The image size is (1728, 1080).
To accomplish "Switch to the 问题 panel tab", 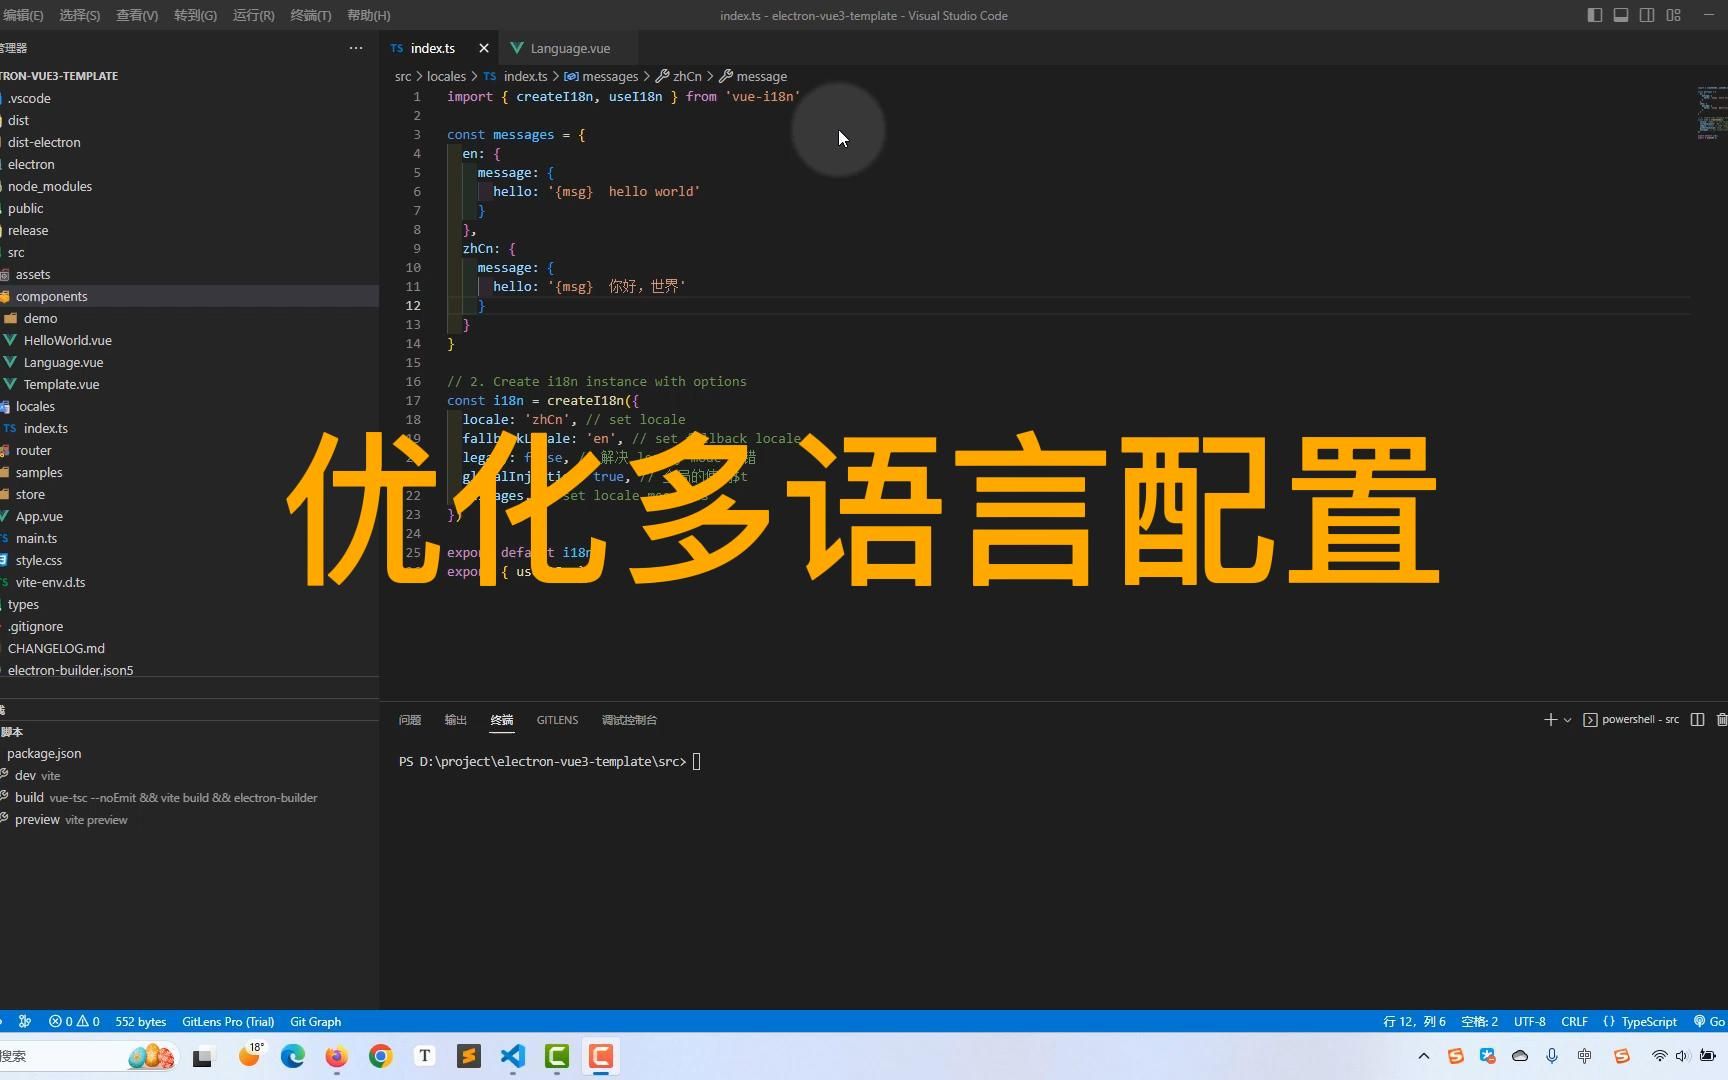I will 409,720.
